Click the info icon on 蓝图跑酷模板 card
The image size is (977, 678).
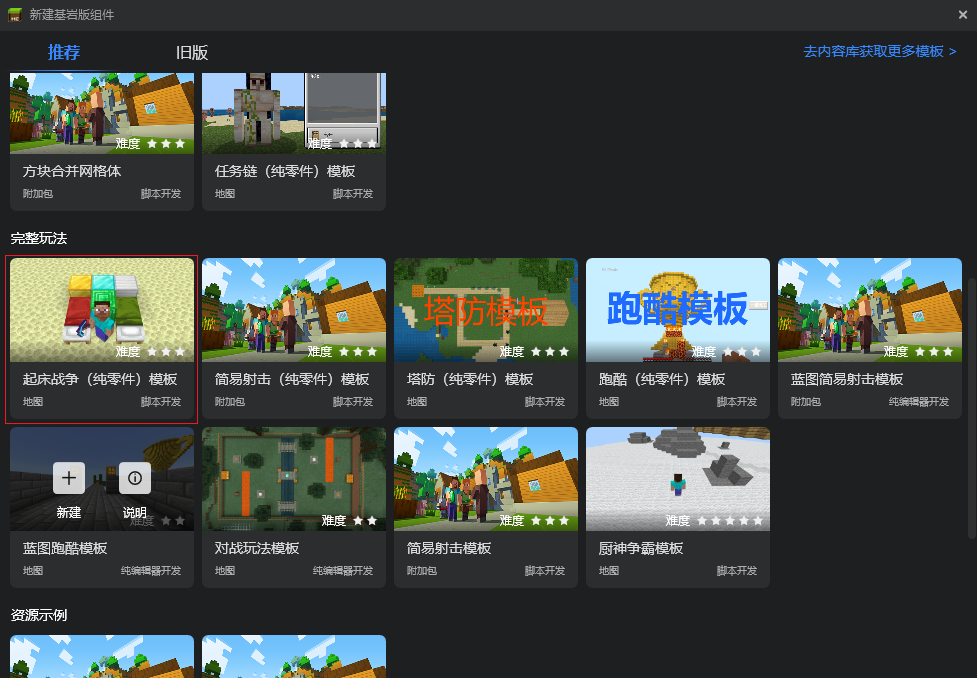(135, 478)
